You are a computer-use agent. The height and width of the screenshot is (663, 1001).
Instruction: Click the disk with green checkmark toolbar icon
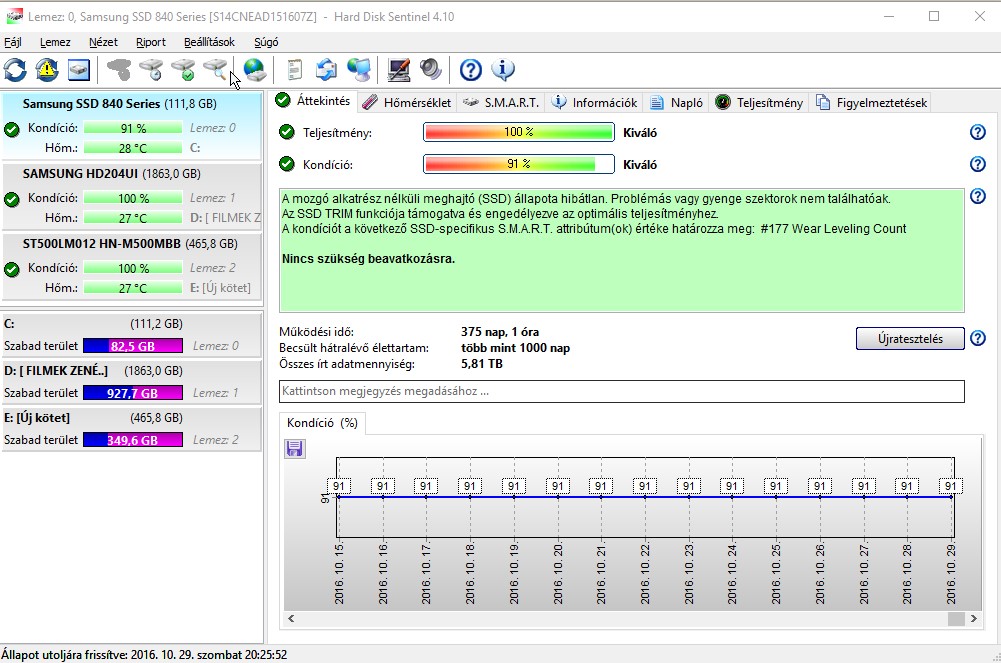click(183, 70)
